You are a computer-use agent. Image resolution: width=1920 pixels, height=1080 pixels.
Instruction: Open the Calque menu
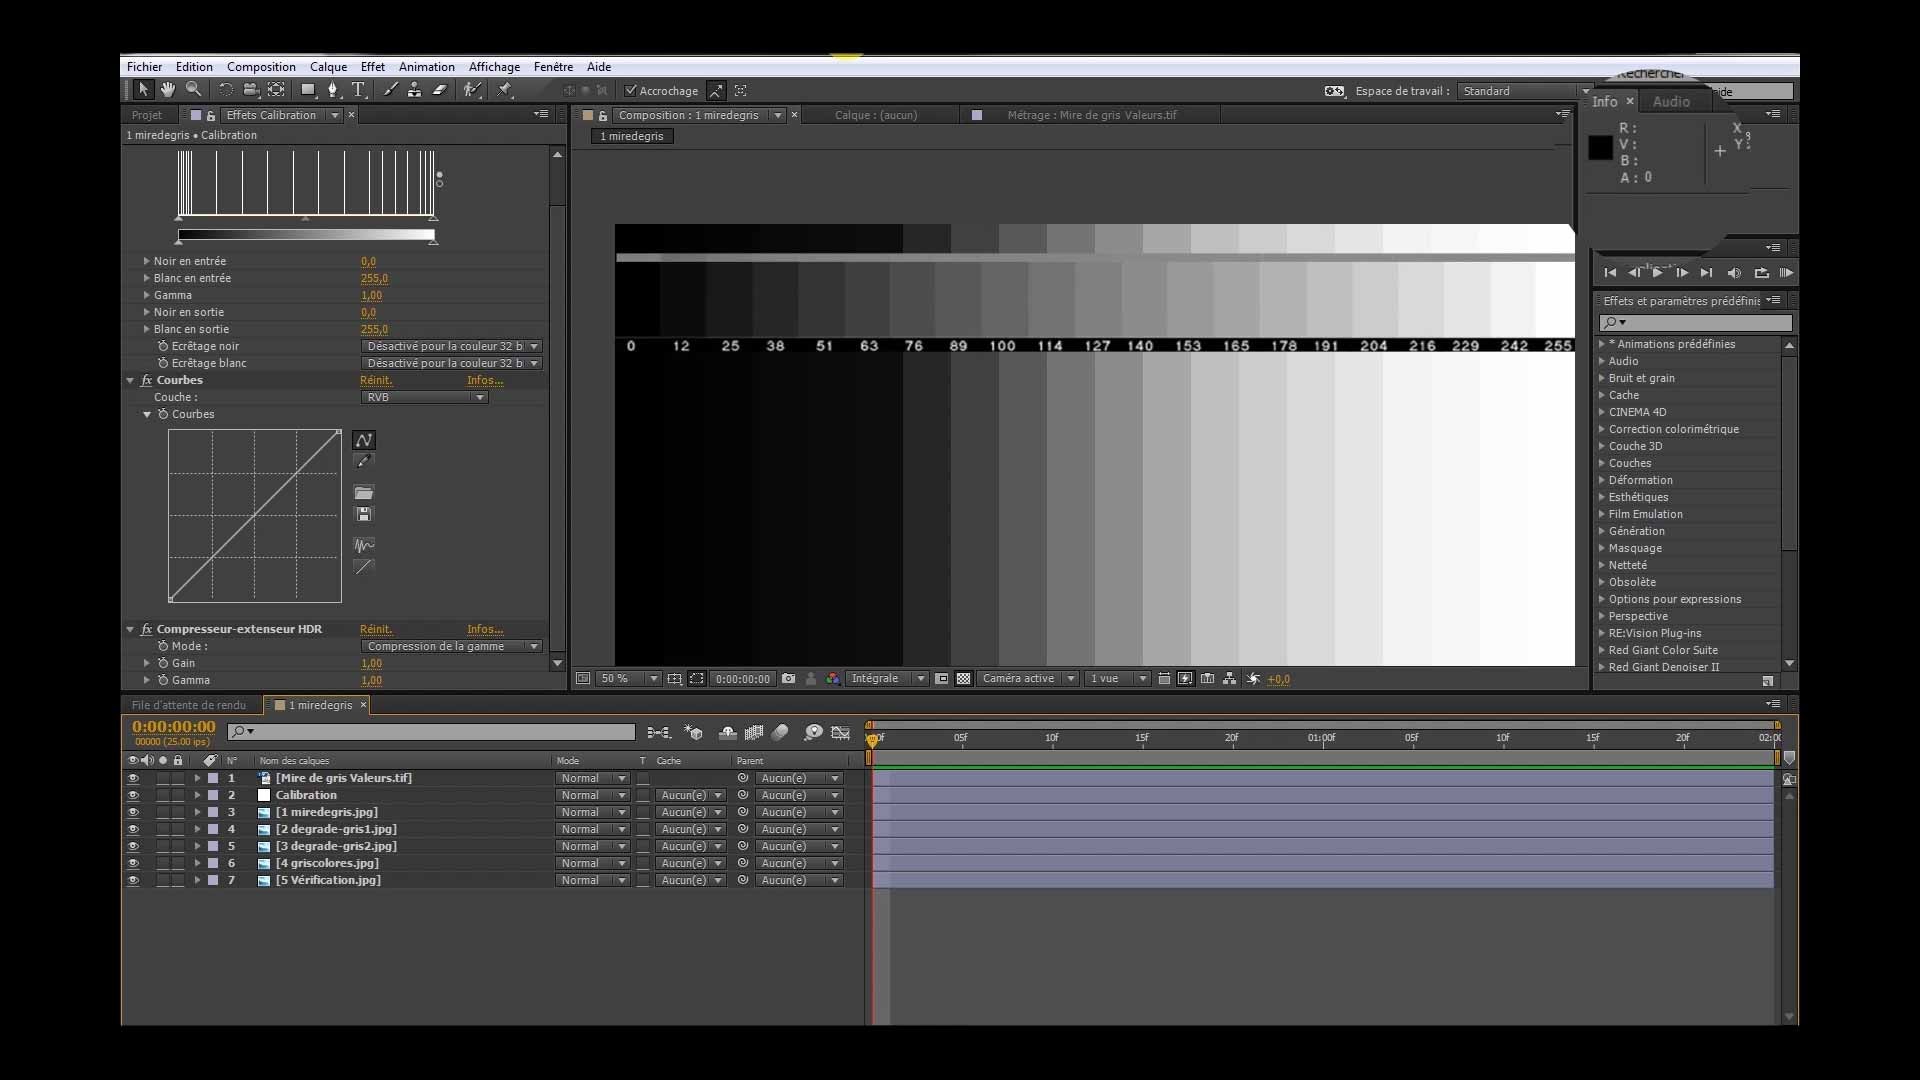328,67
